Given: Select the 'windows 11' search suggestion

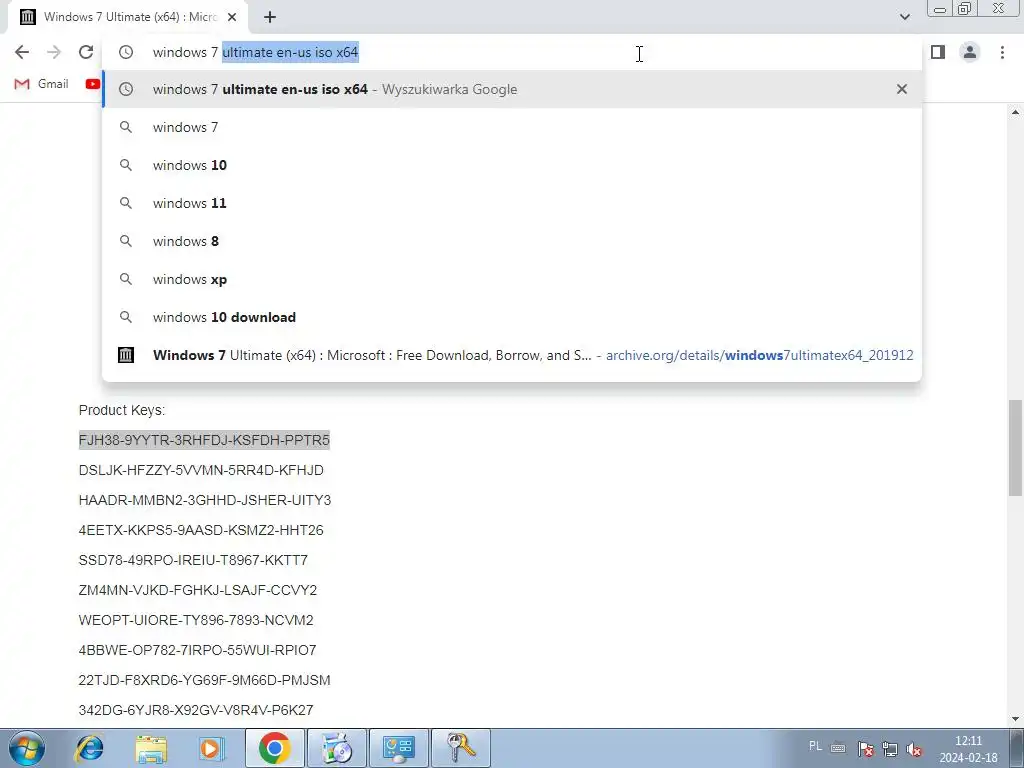Looking at the screenshot, I should coord(512,203).
